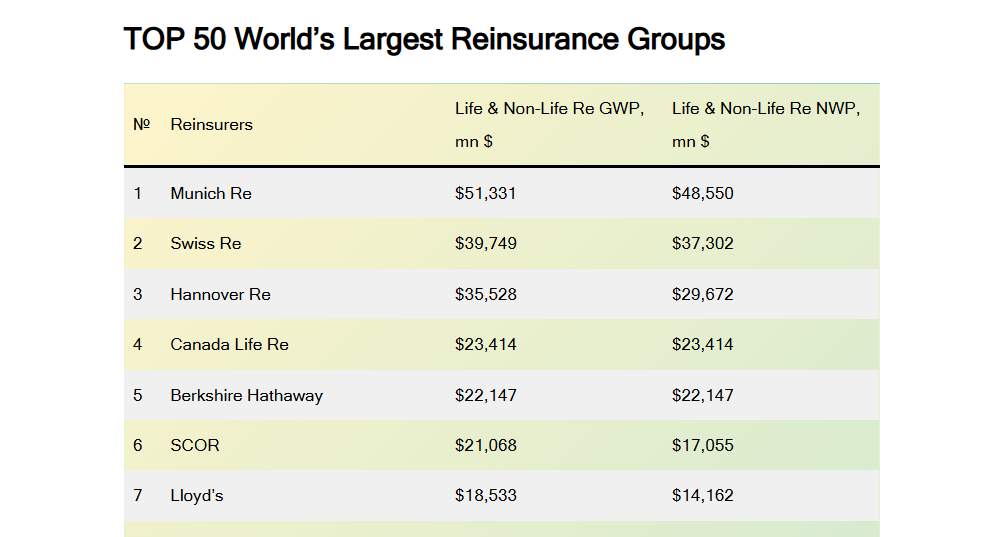This screenshot has width=1002, height=537.
Task: Click Munich Re reinsurer name
Action: click(211, 193)
